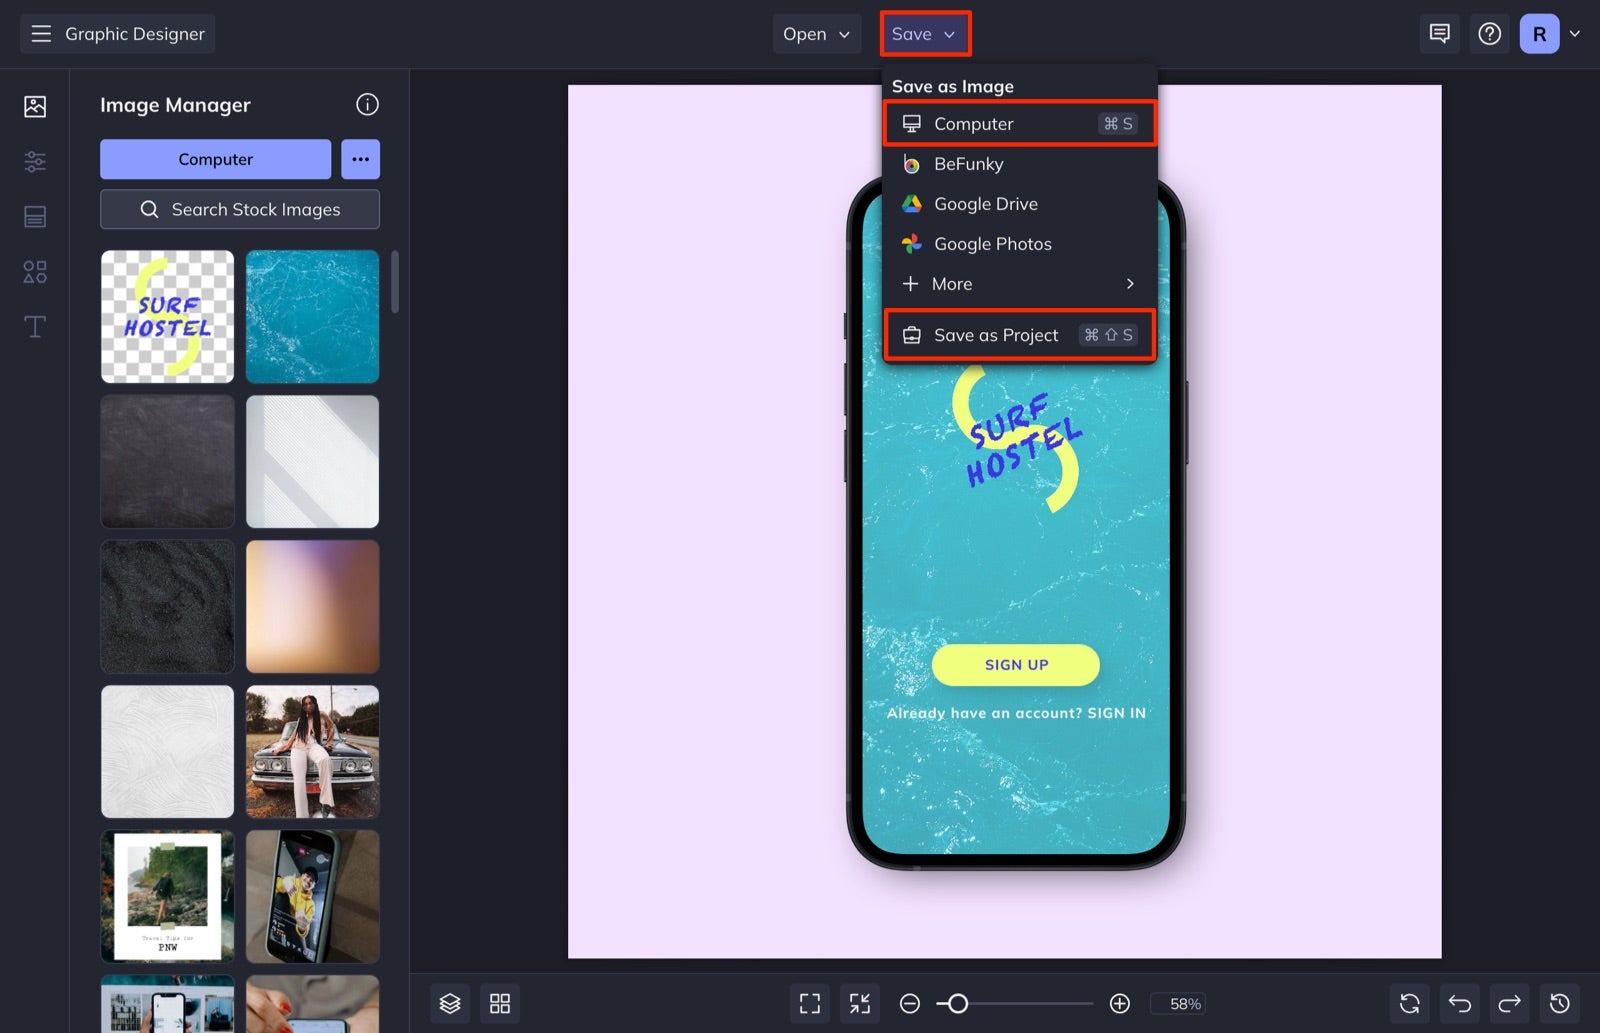Click the fit-to-screen icon near zoom controls
1600x1033 pixels.
coord(859,1003)
